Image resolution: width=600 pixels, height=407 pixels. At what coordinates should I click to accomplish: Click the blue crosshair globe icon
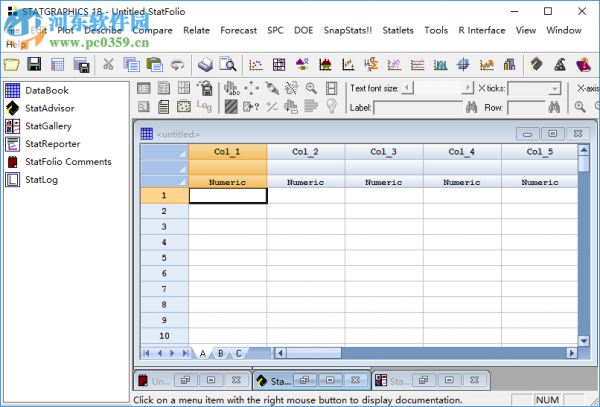pos(463,64)
